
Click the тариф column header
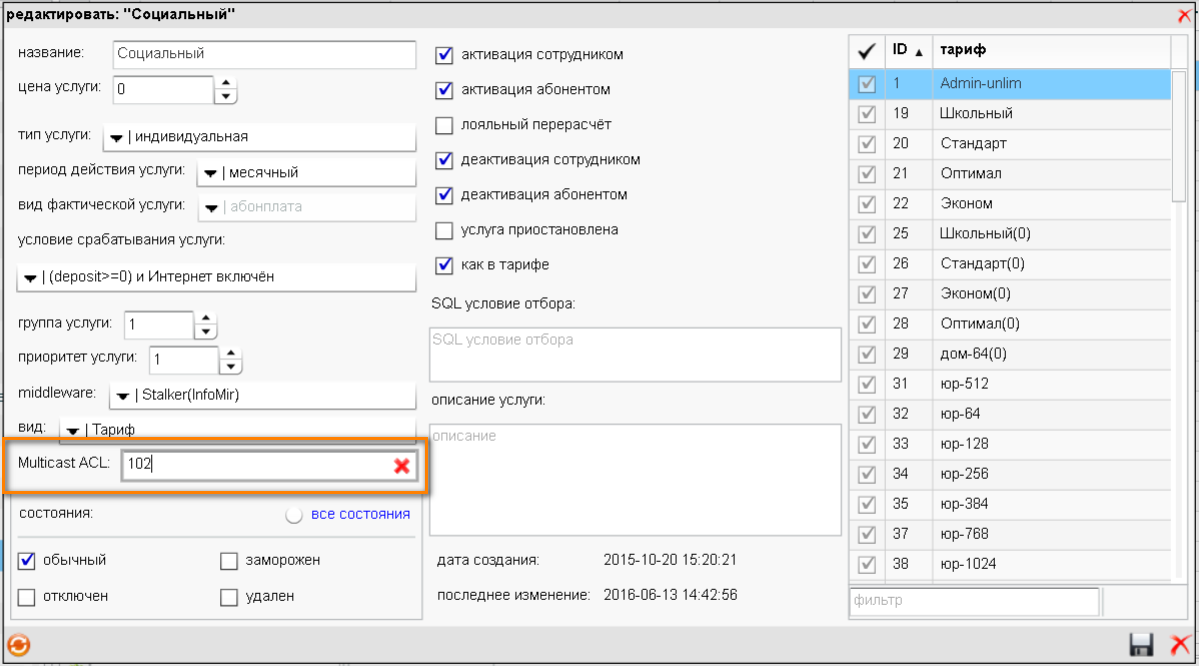click(1050, 50)
